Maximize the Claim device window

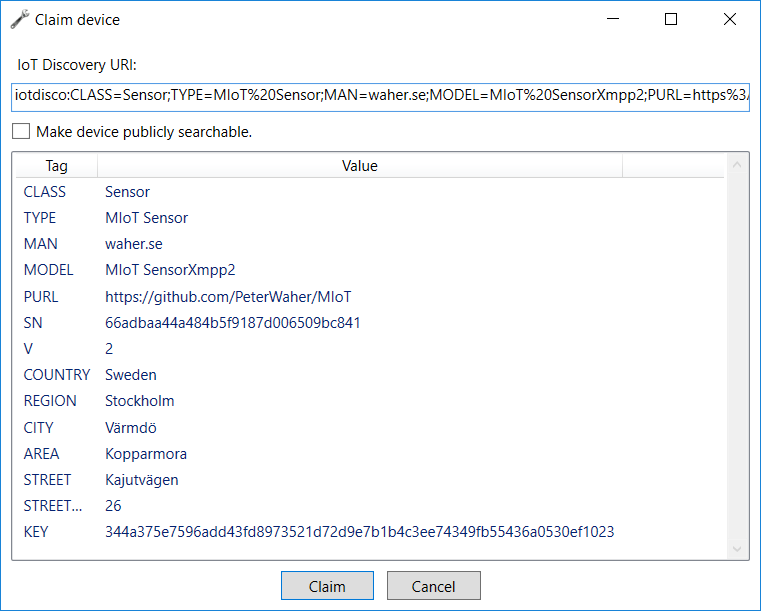tap(671, 19)
